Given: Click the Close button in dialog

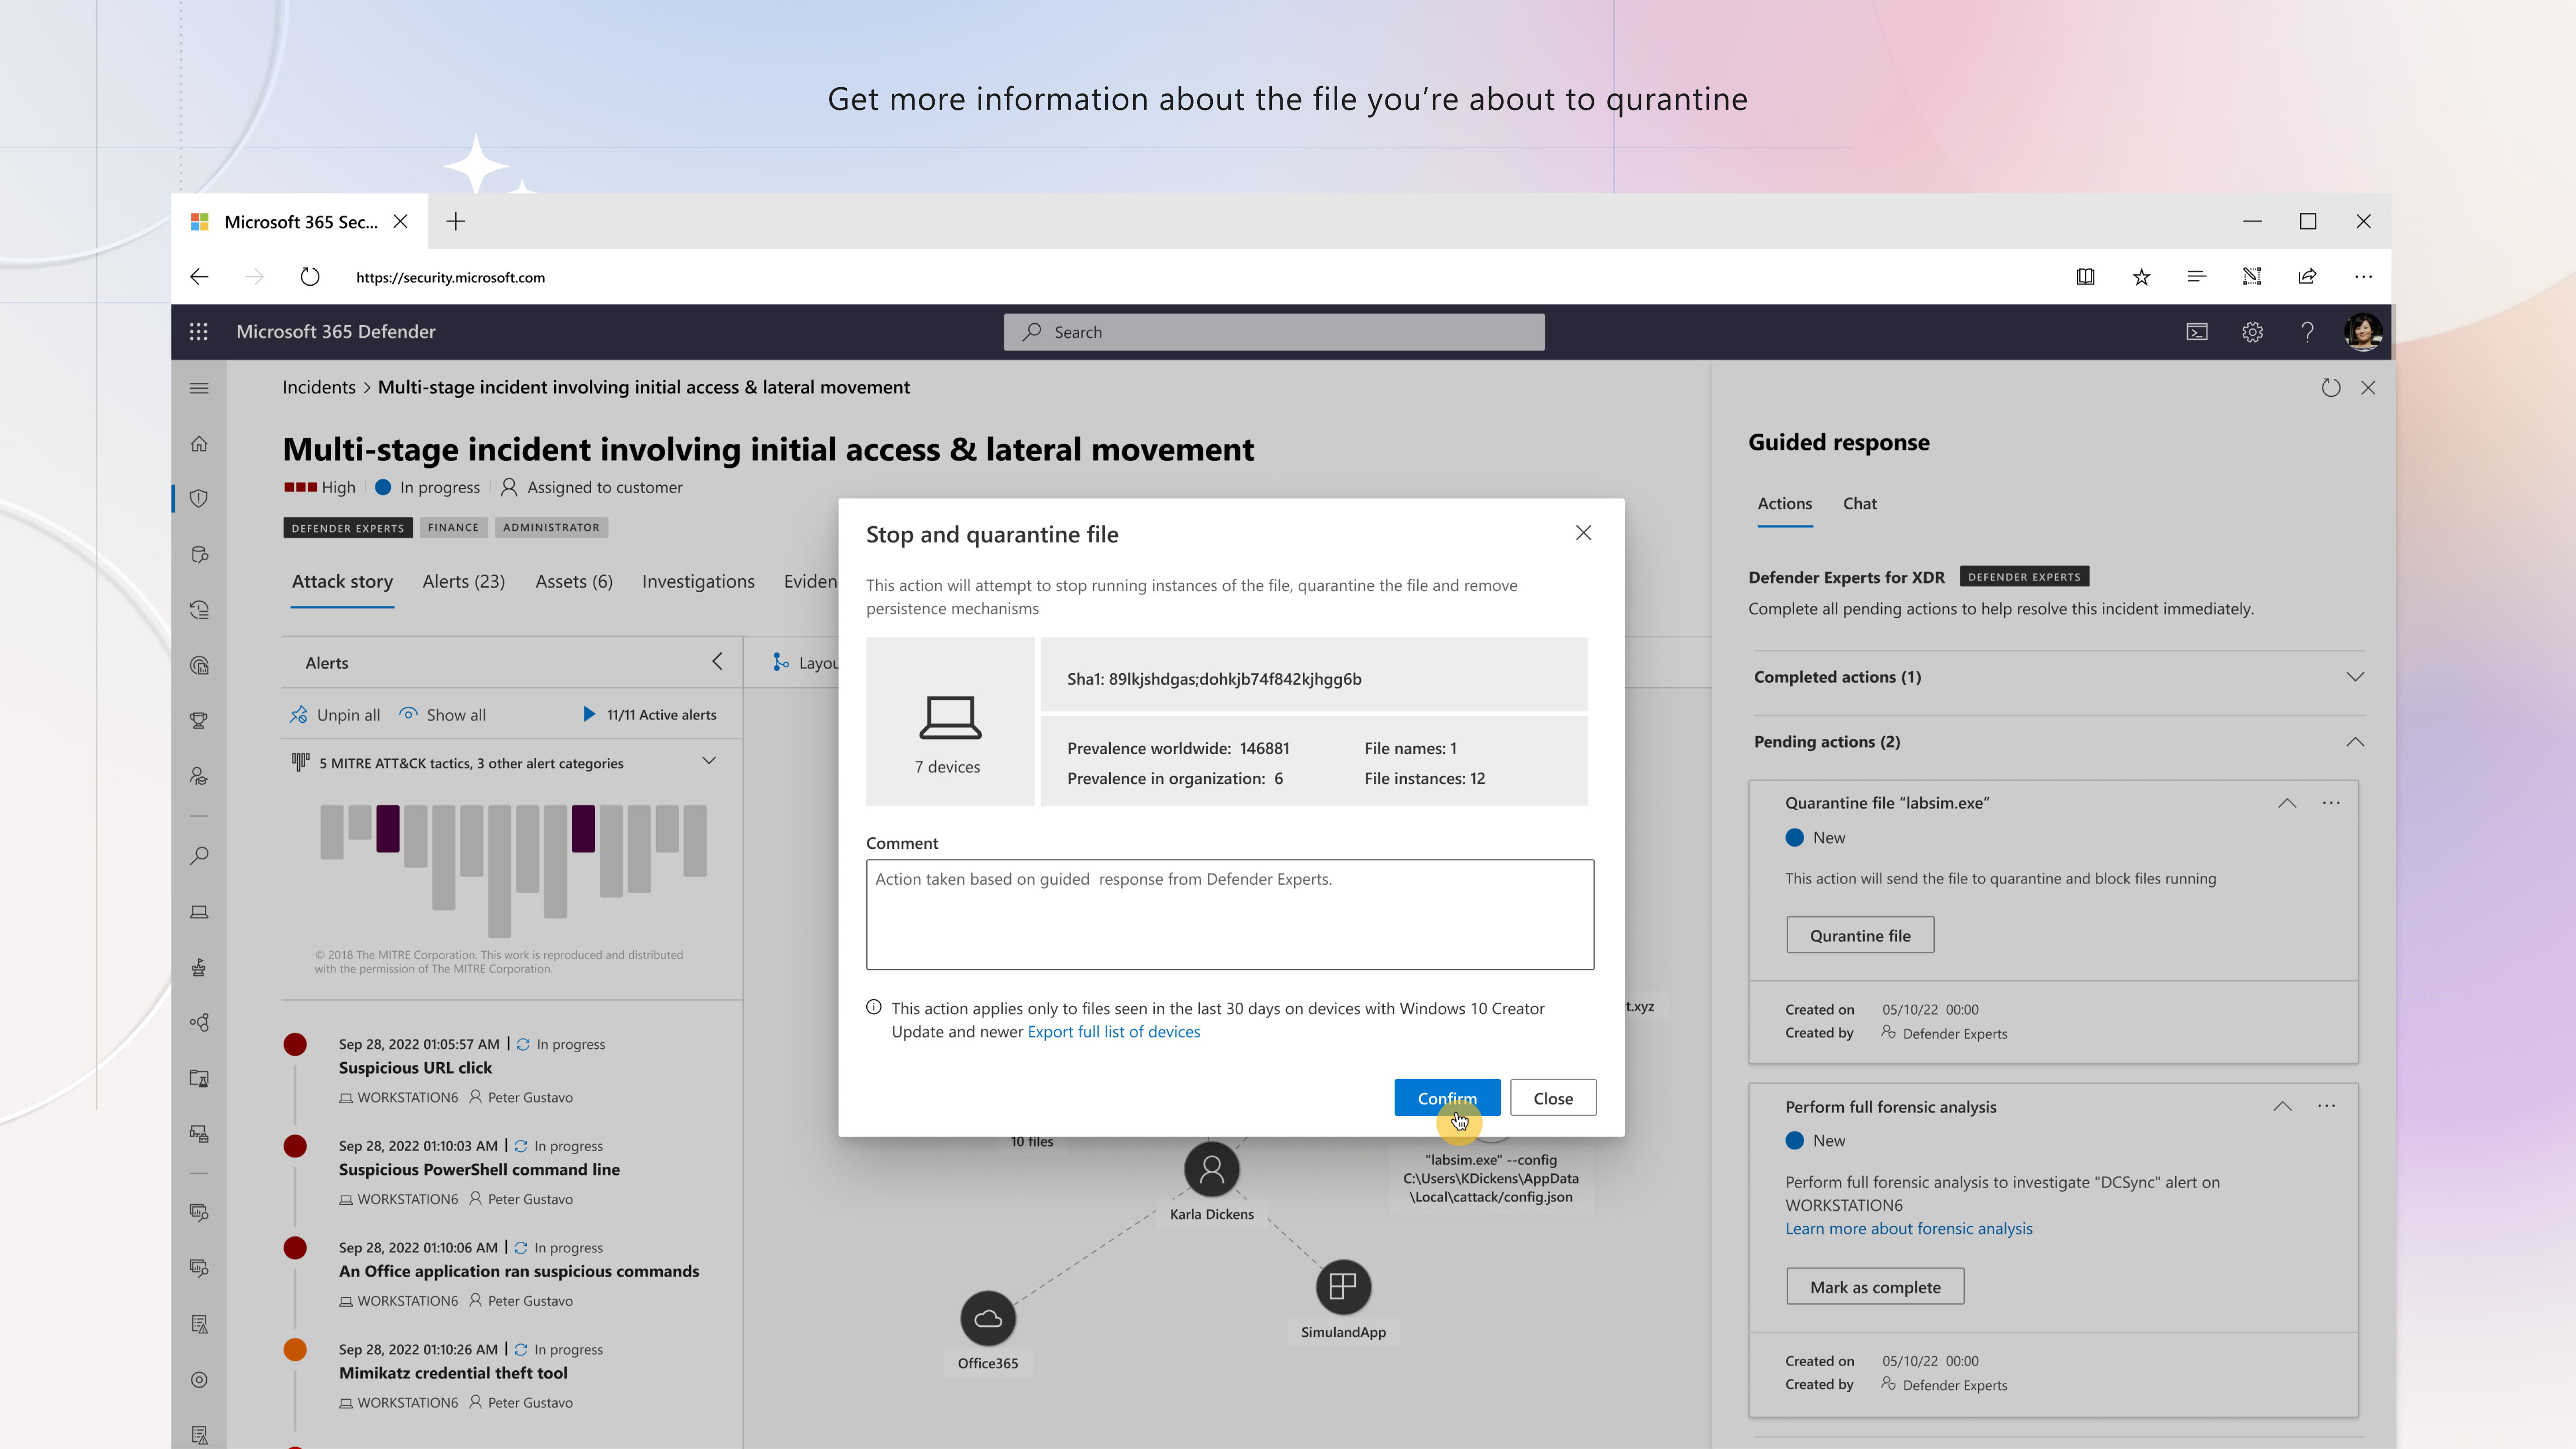Looking at the screenshot, I should (x=1553, y=1098).
